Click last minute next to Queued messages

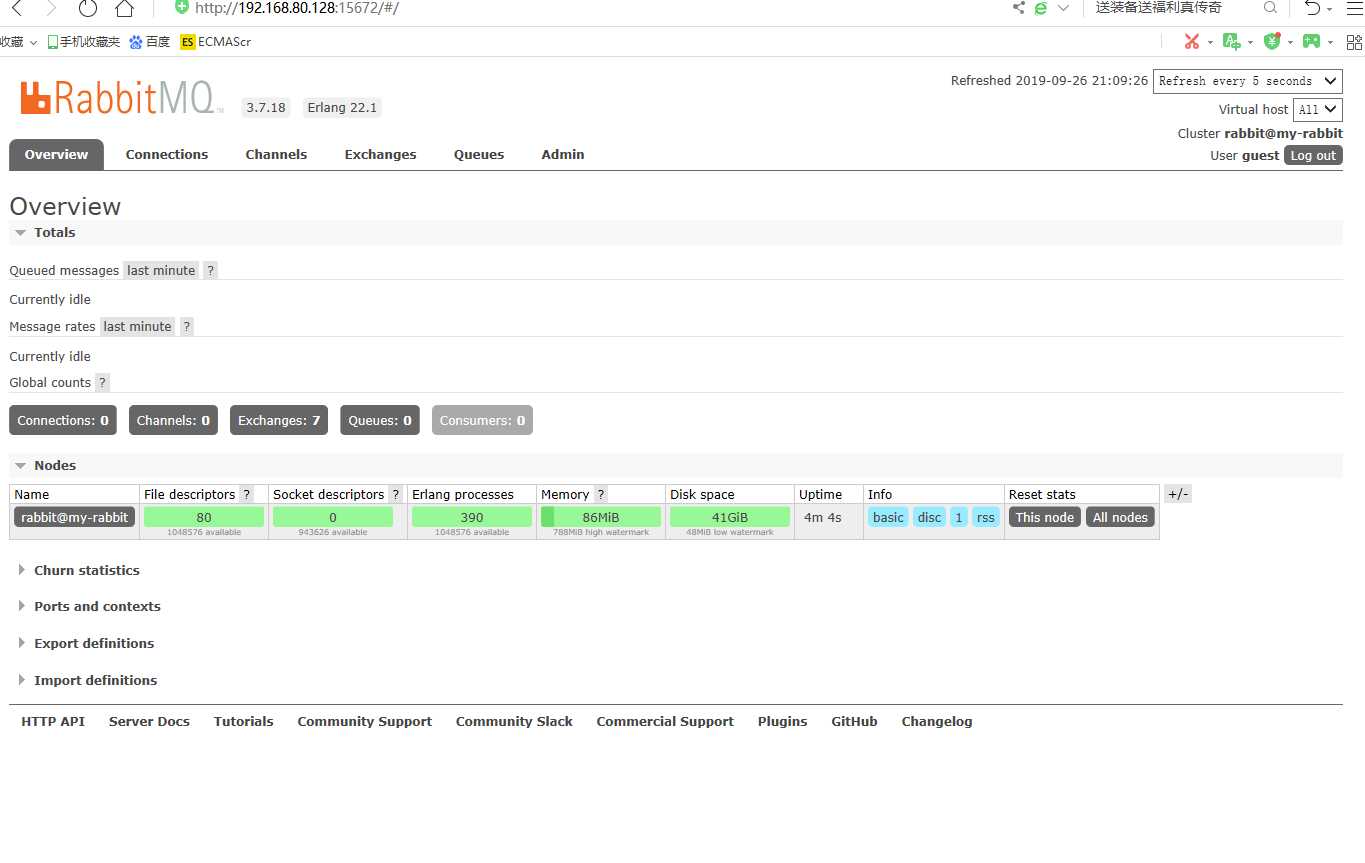(161, 271)
